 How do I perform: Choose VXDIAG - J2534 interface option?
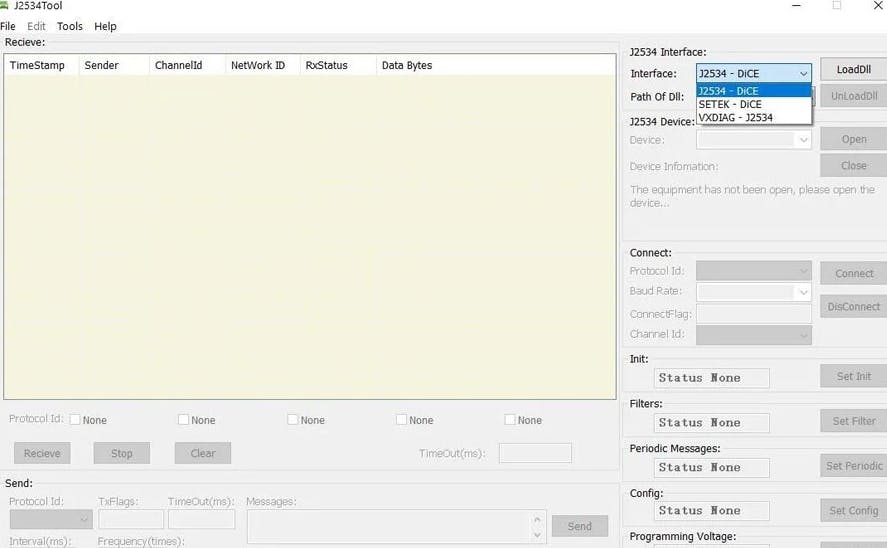735,117
